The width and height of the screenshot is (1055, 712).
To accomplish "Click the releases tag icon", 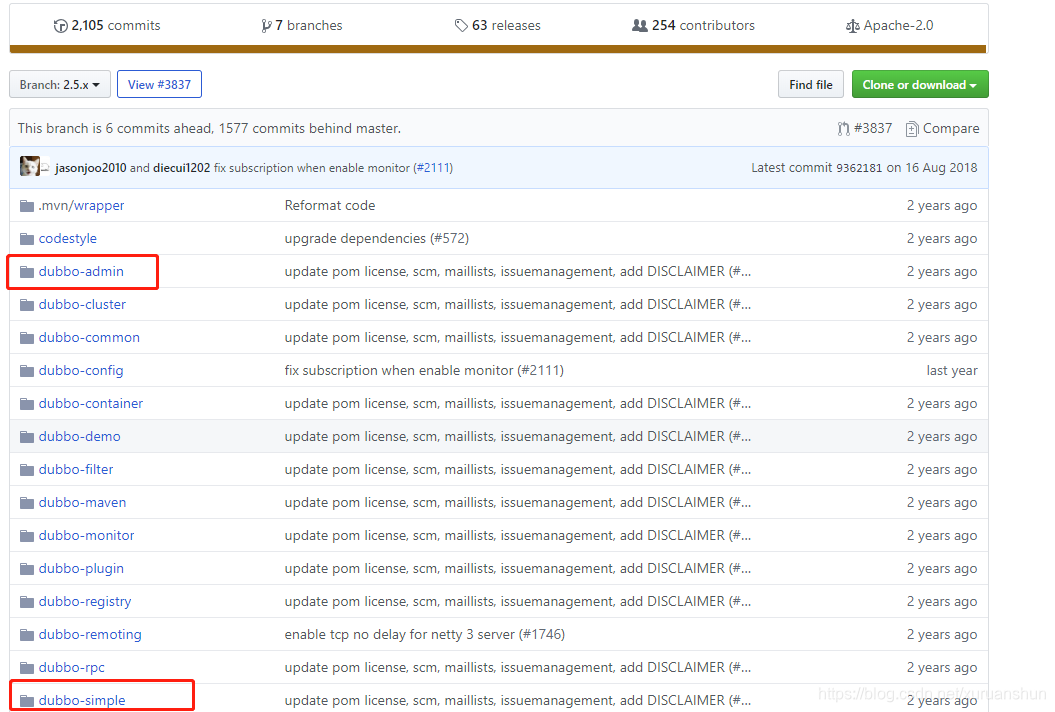I will click(x=461, y=26).
